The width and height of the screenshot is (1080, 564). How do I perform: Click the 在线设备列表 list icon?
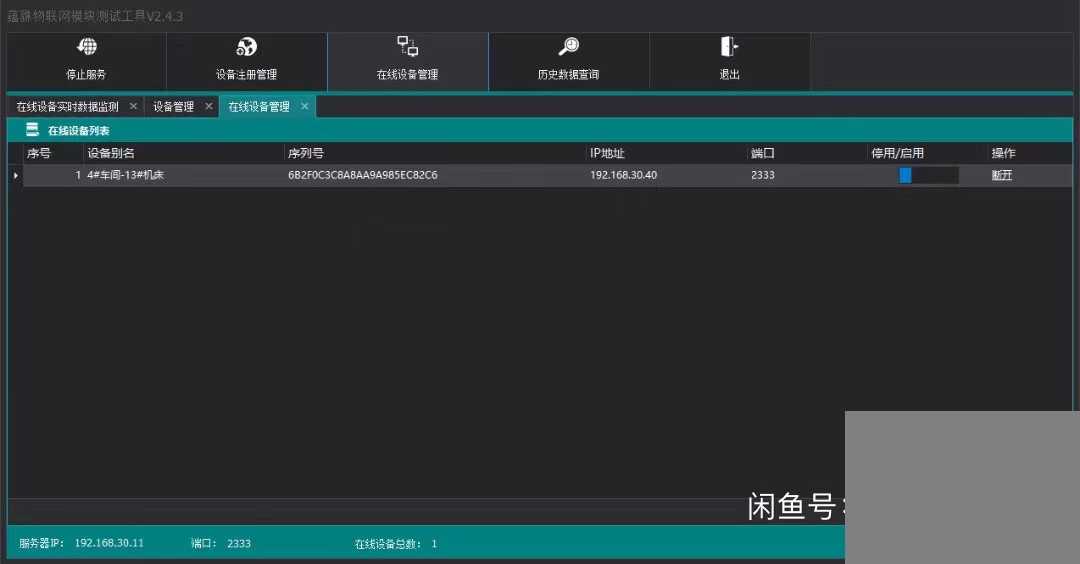coord(32,129)
